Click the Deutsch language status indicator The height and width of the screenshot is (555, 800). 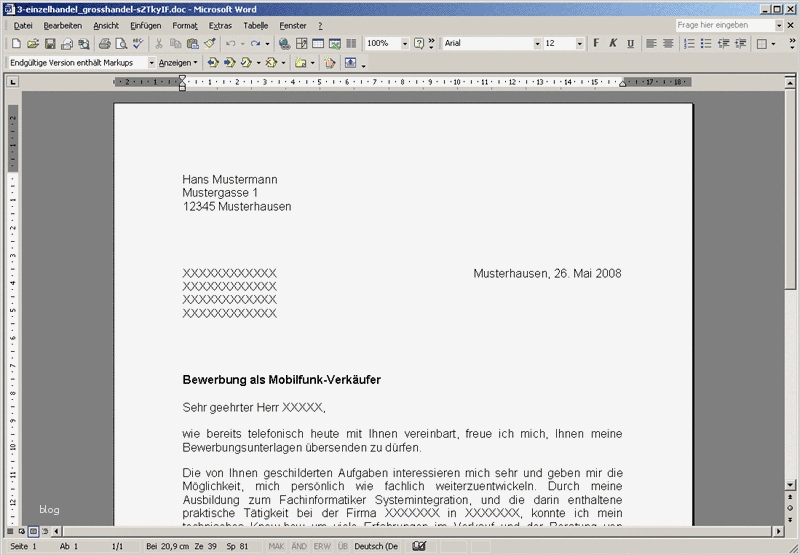[376, 546]
